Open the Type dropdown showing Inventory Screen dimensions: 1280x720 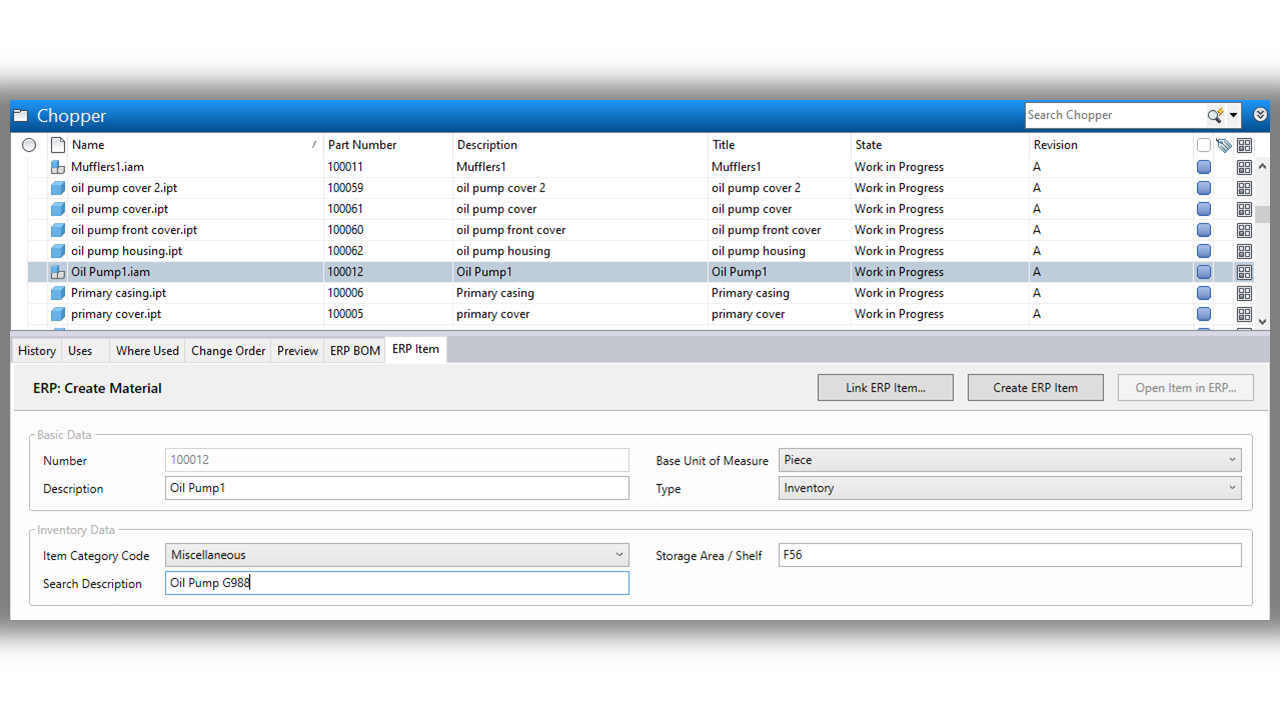coord(1230,488)
